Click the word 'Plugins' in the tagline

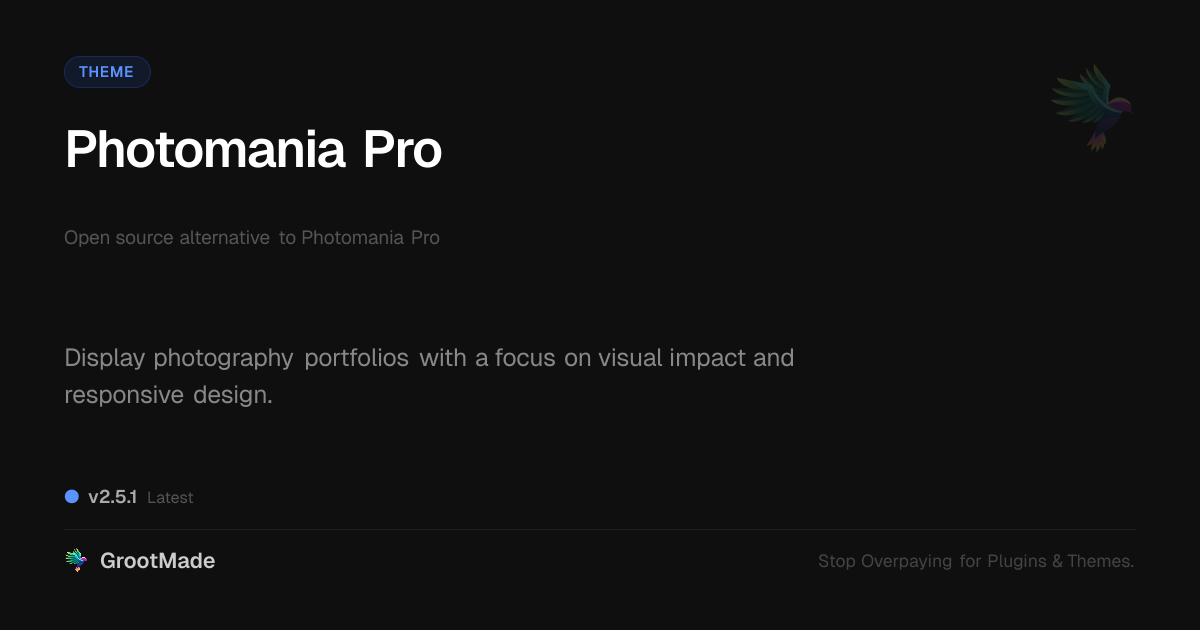coord(1017,561)
